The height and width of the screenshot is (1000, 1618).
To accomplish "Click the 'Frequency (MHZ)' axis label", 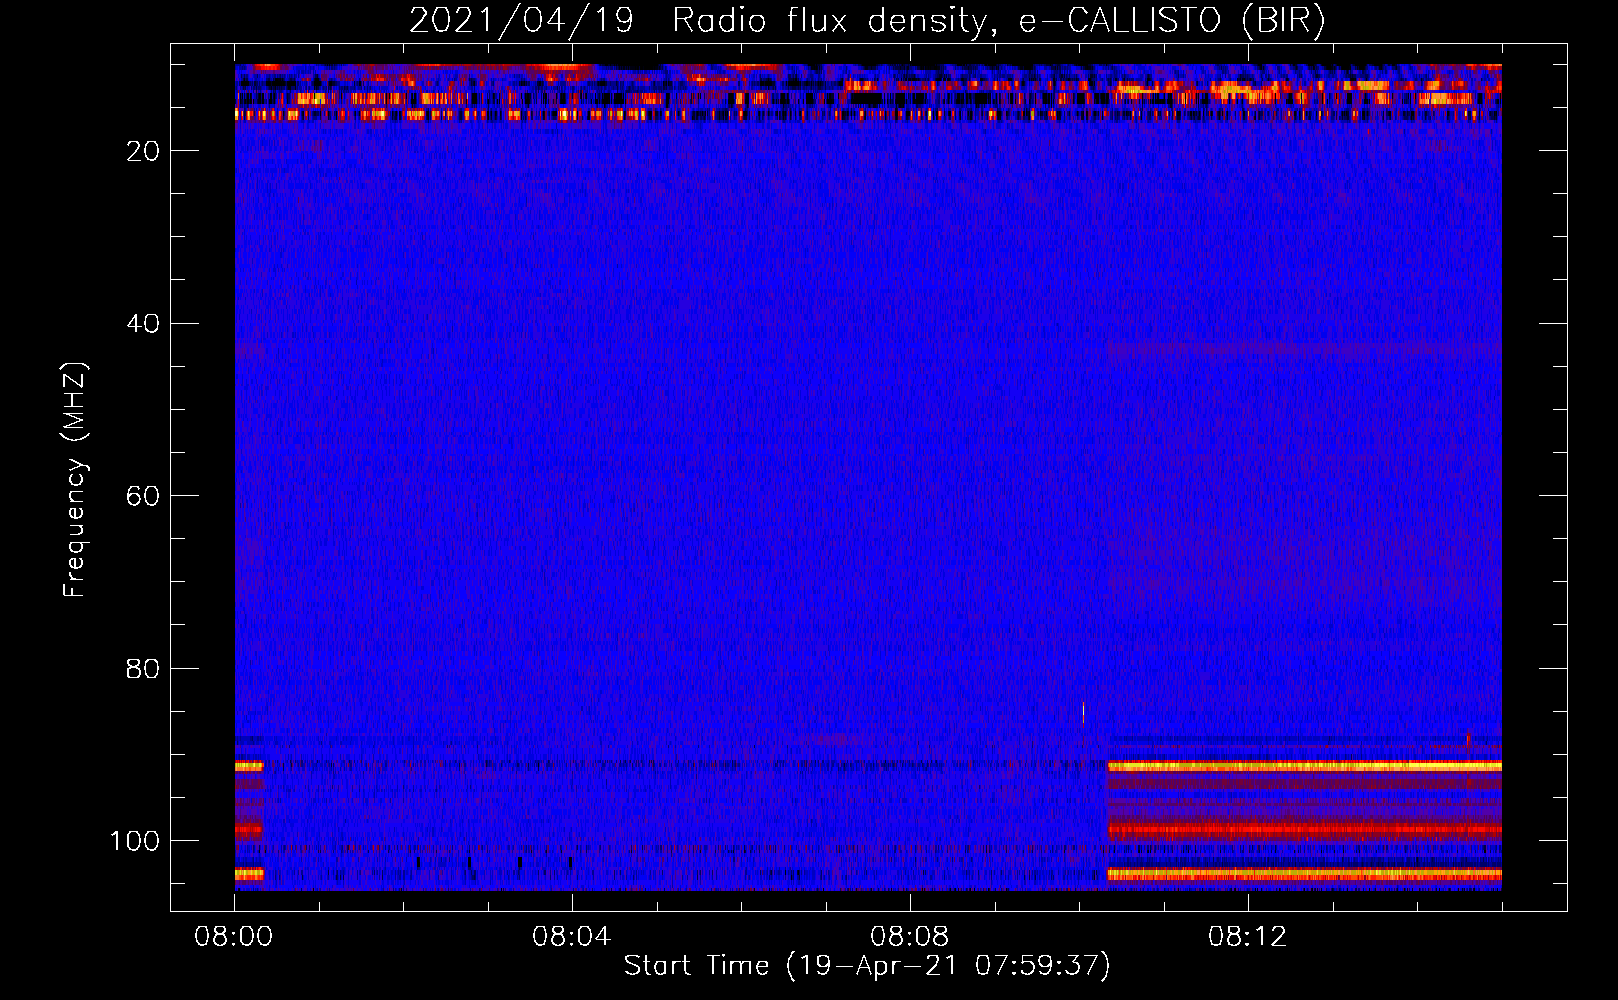I will [x=76, y=480].
